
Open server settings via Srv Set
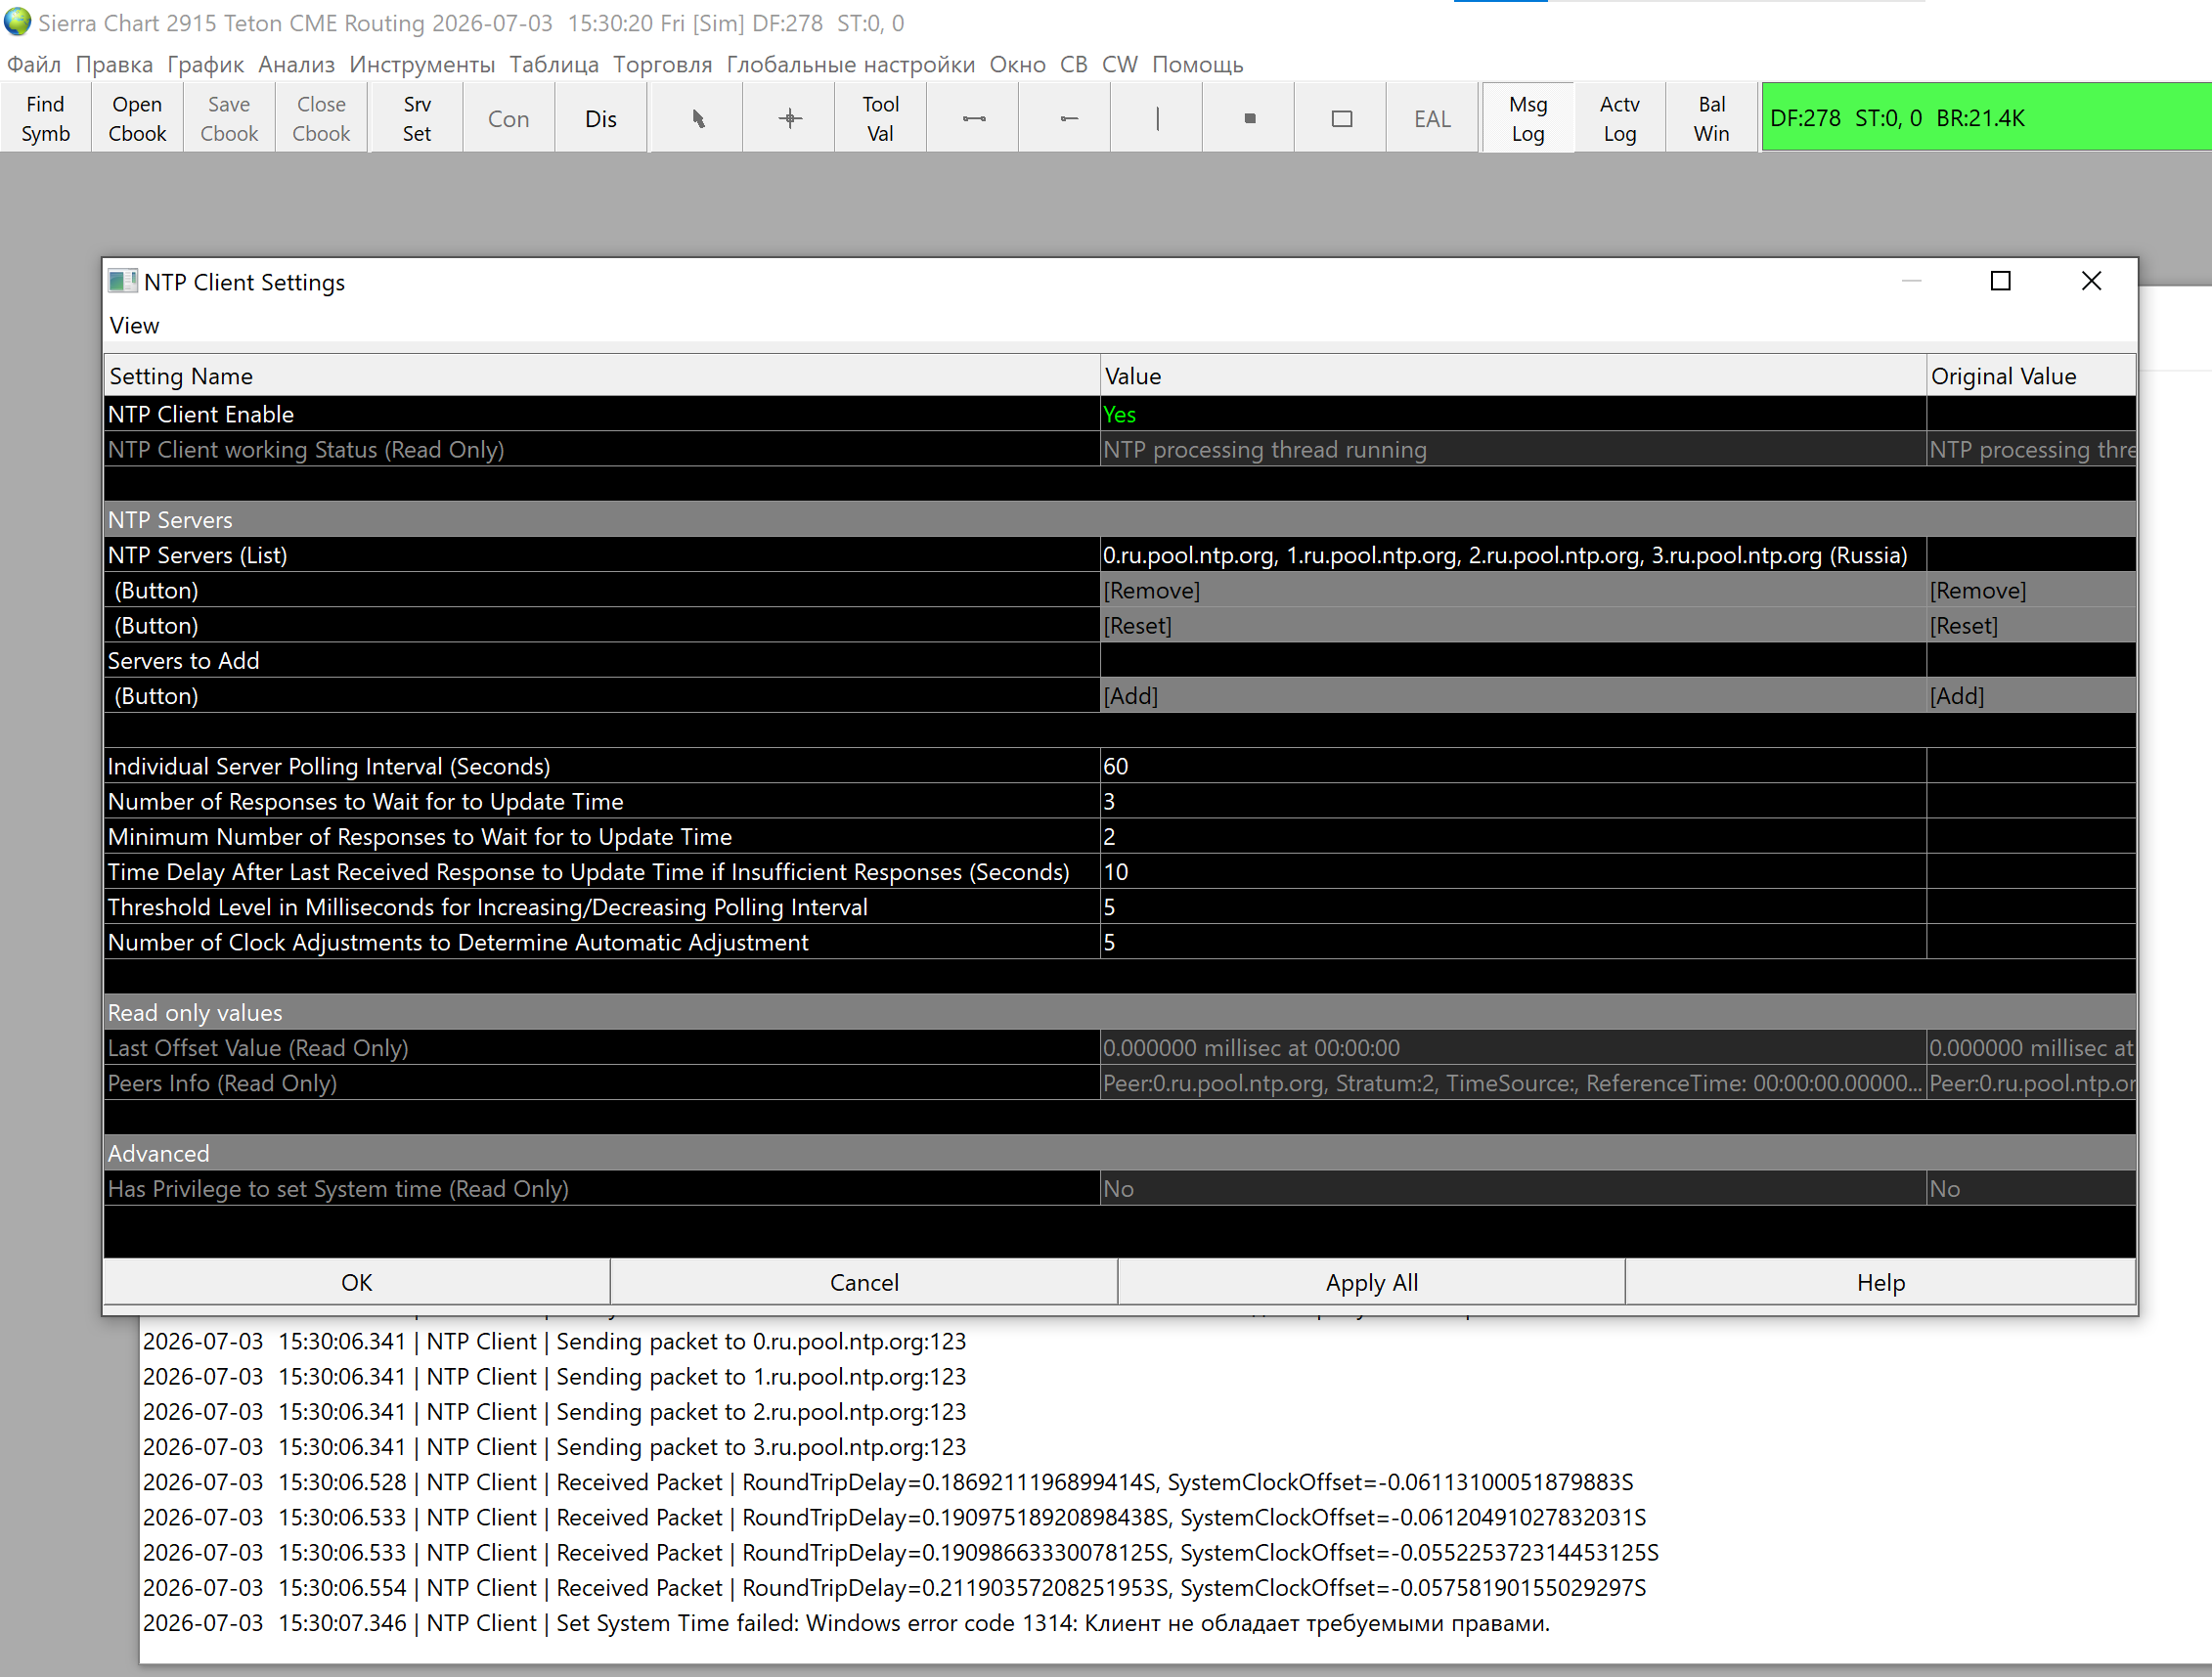[417, 118]
